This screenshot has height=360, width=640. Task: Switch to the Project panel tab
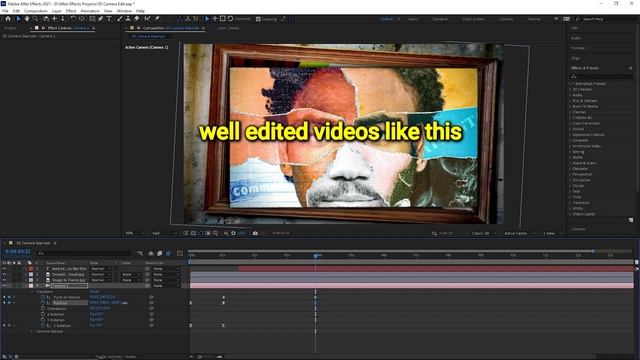(10, 28)
